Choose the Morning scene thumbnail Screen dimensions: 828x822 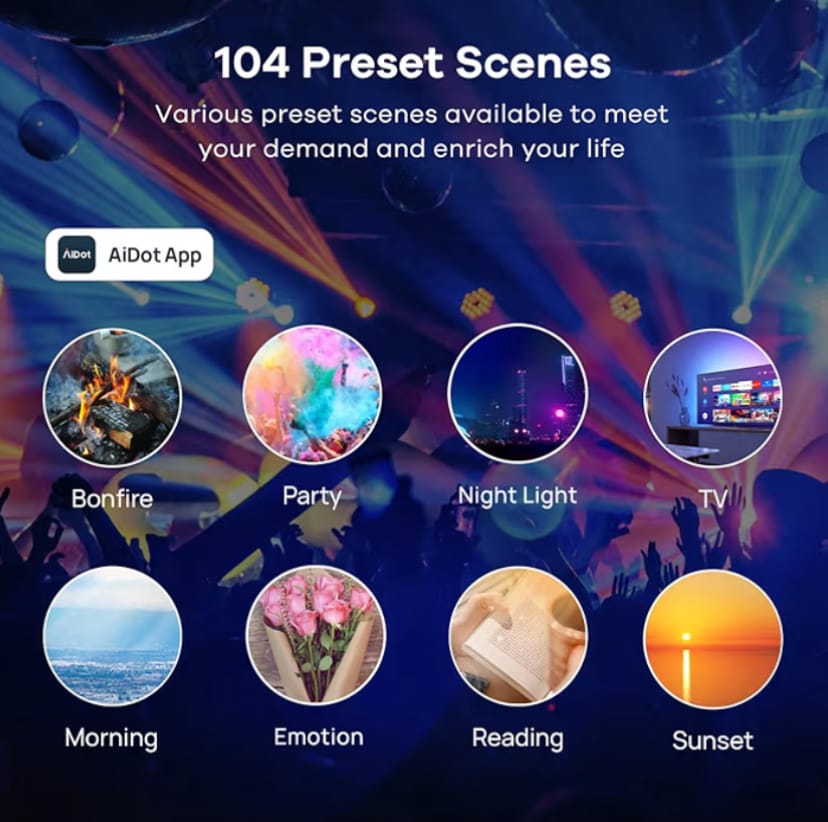point(112,636)
